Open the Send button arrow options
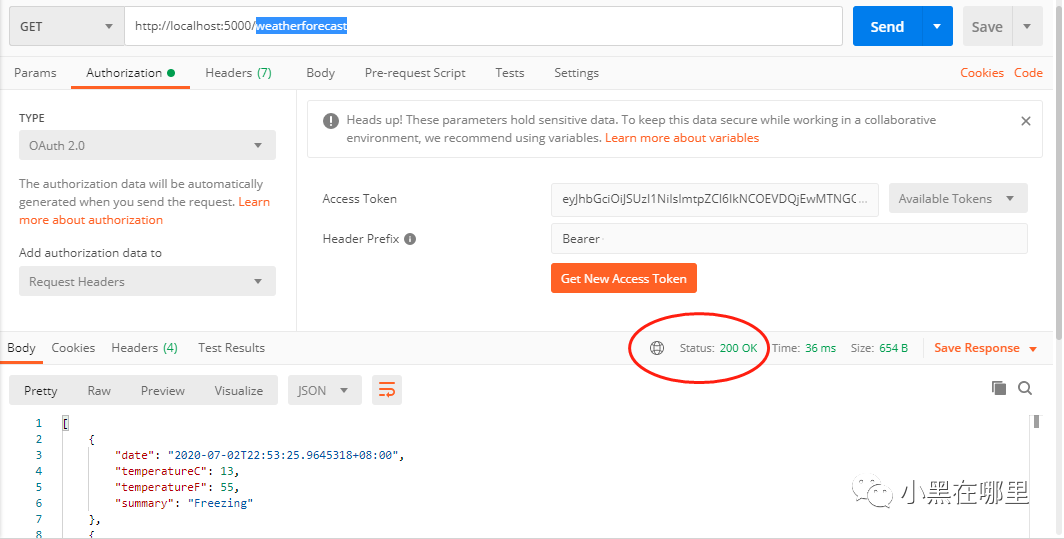Image resolution: width=1064 pixels, height=539 pixels. [x=936, y=26]
